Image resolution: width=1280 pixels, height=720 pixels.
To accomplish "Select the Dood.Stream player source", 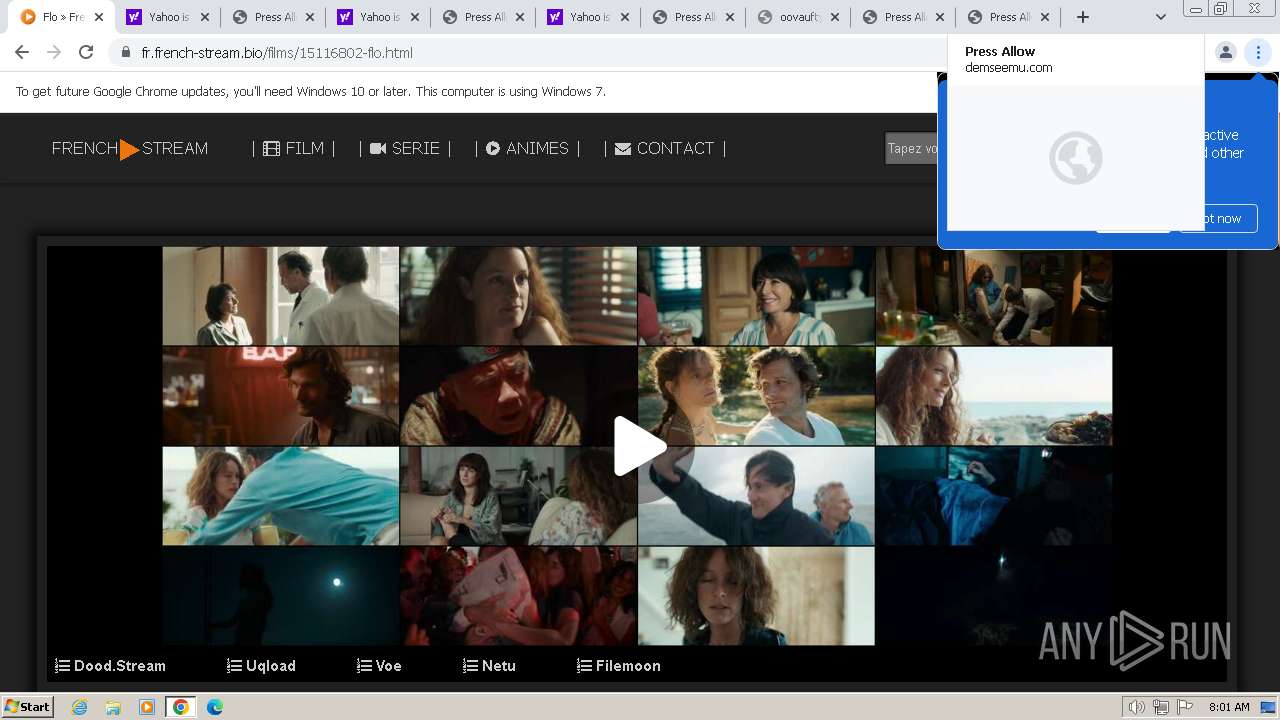I will click(110, 666).
